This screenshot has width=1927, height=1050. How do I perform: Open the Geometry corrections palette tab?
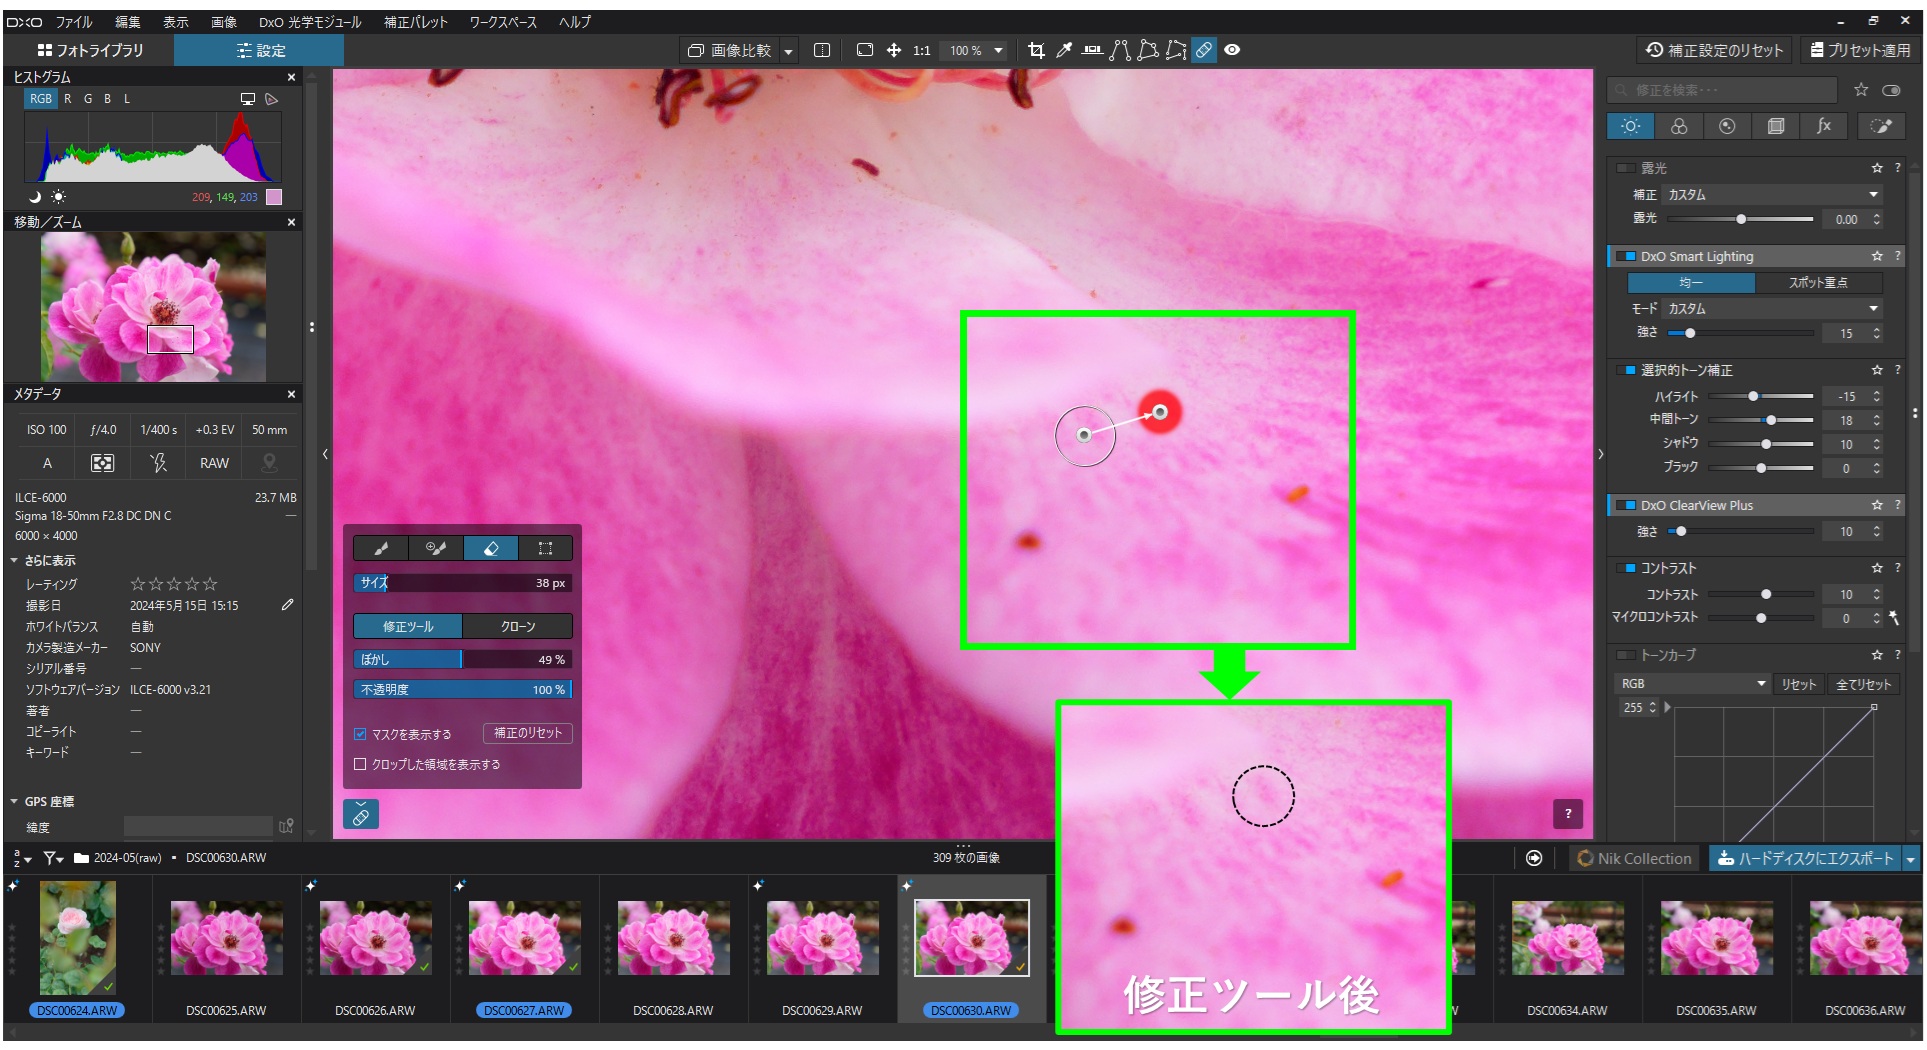(1776, 126)
